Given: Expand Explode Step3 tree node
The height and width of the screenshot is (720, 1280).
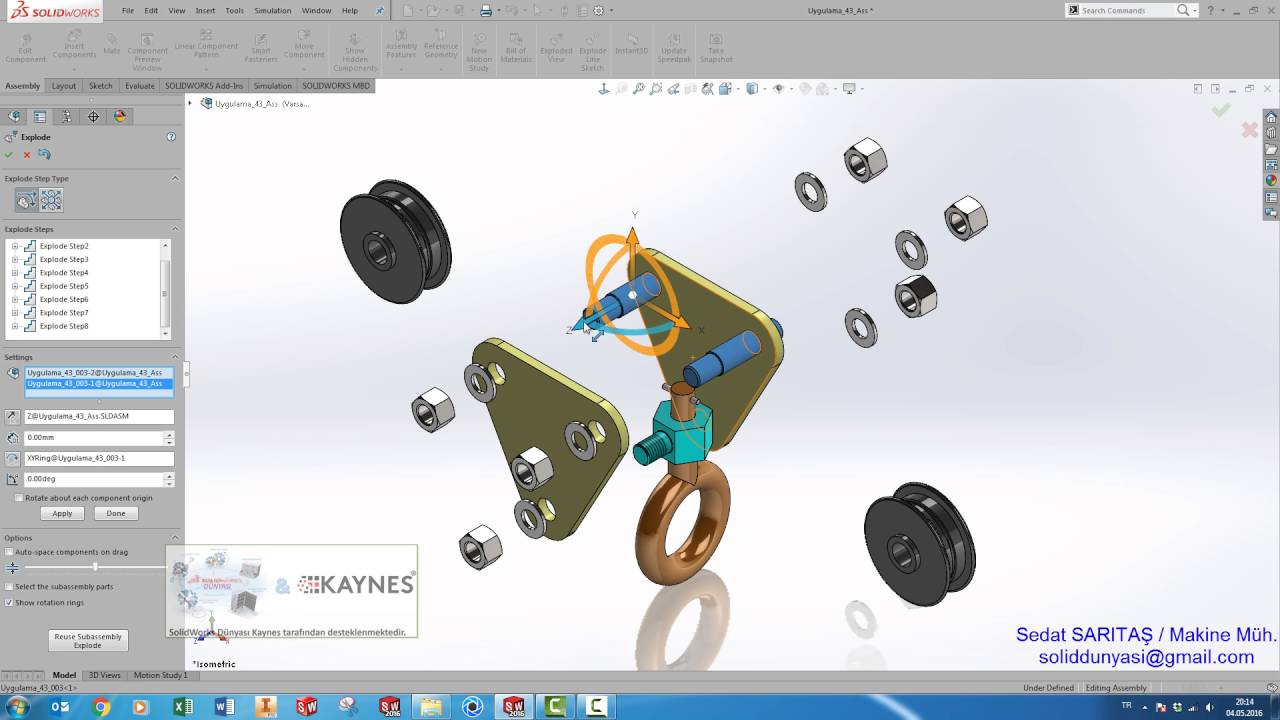Looking at the screenshot, I should (15, 259).
